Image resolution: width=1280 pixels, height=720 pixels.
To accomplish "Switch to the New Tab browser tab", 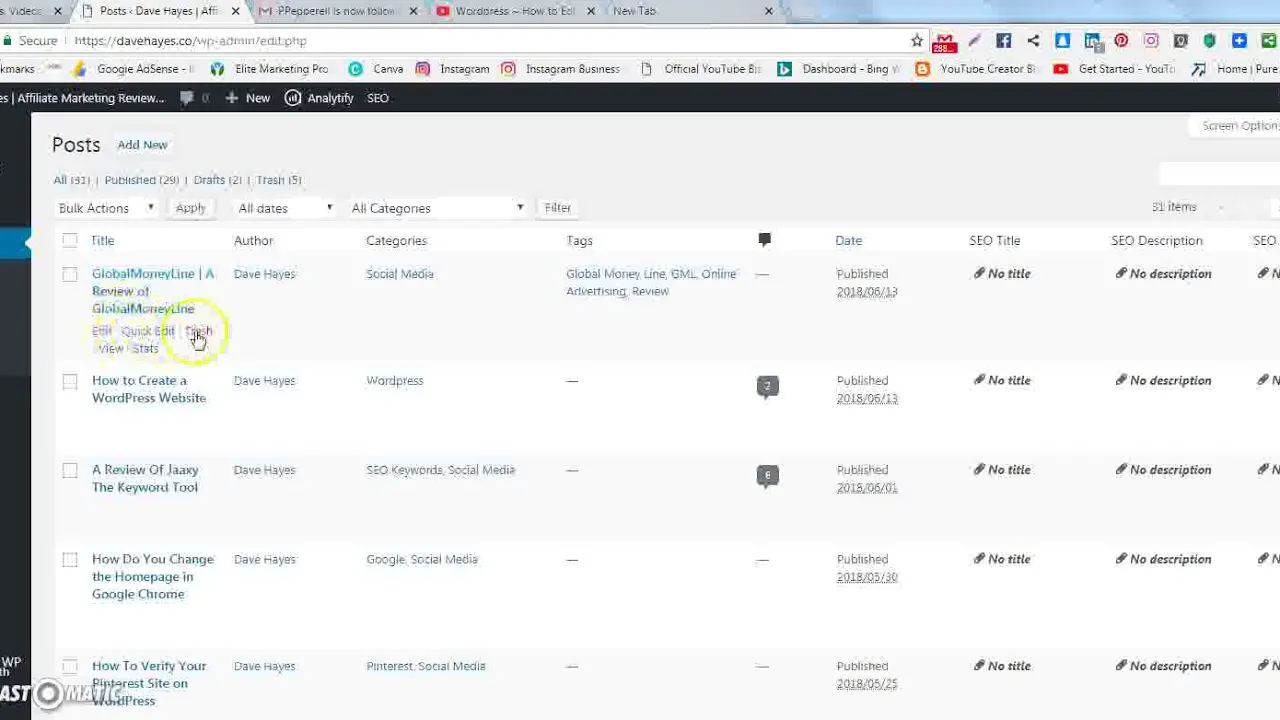I will (690, 11).
